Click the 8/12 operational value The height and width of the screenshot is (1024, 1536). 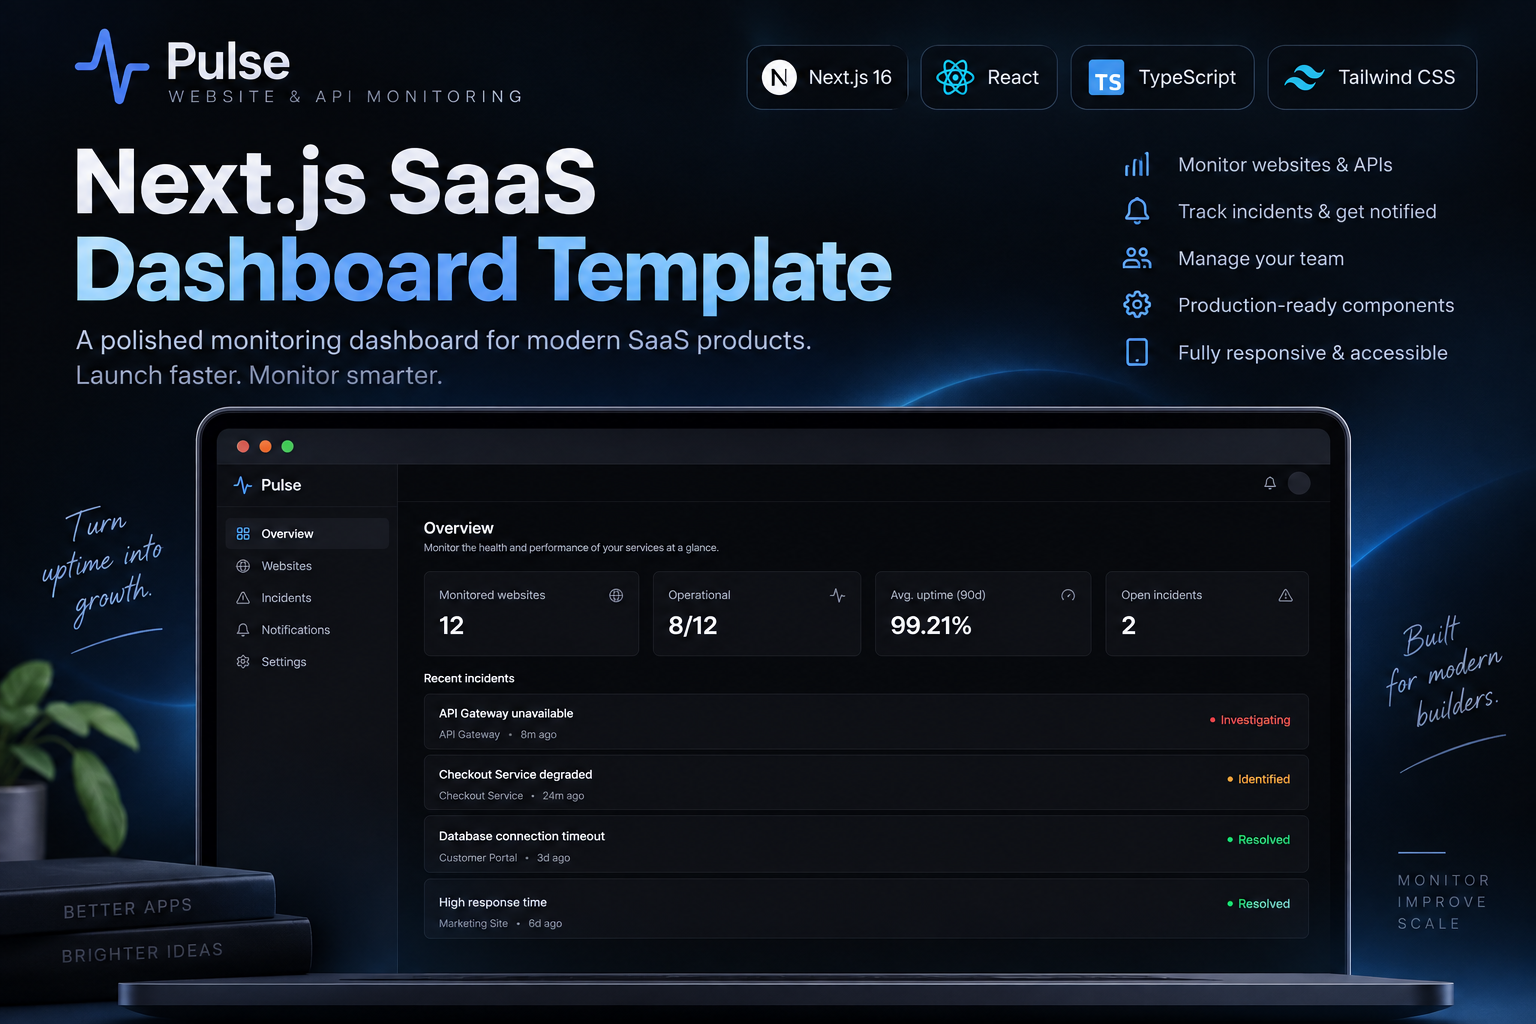(x=693, y=626)
